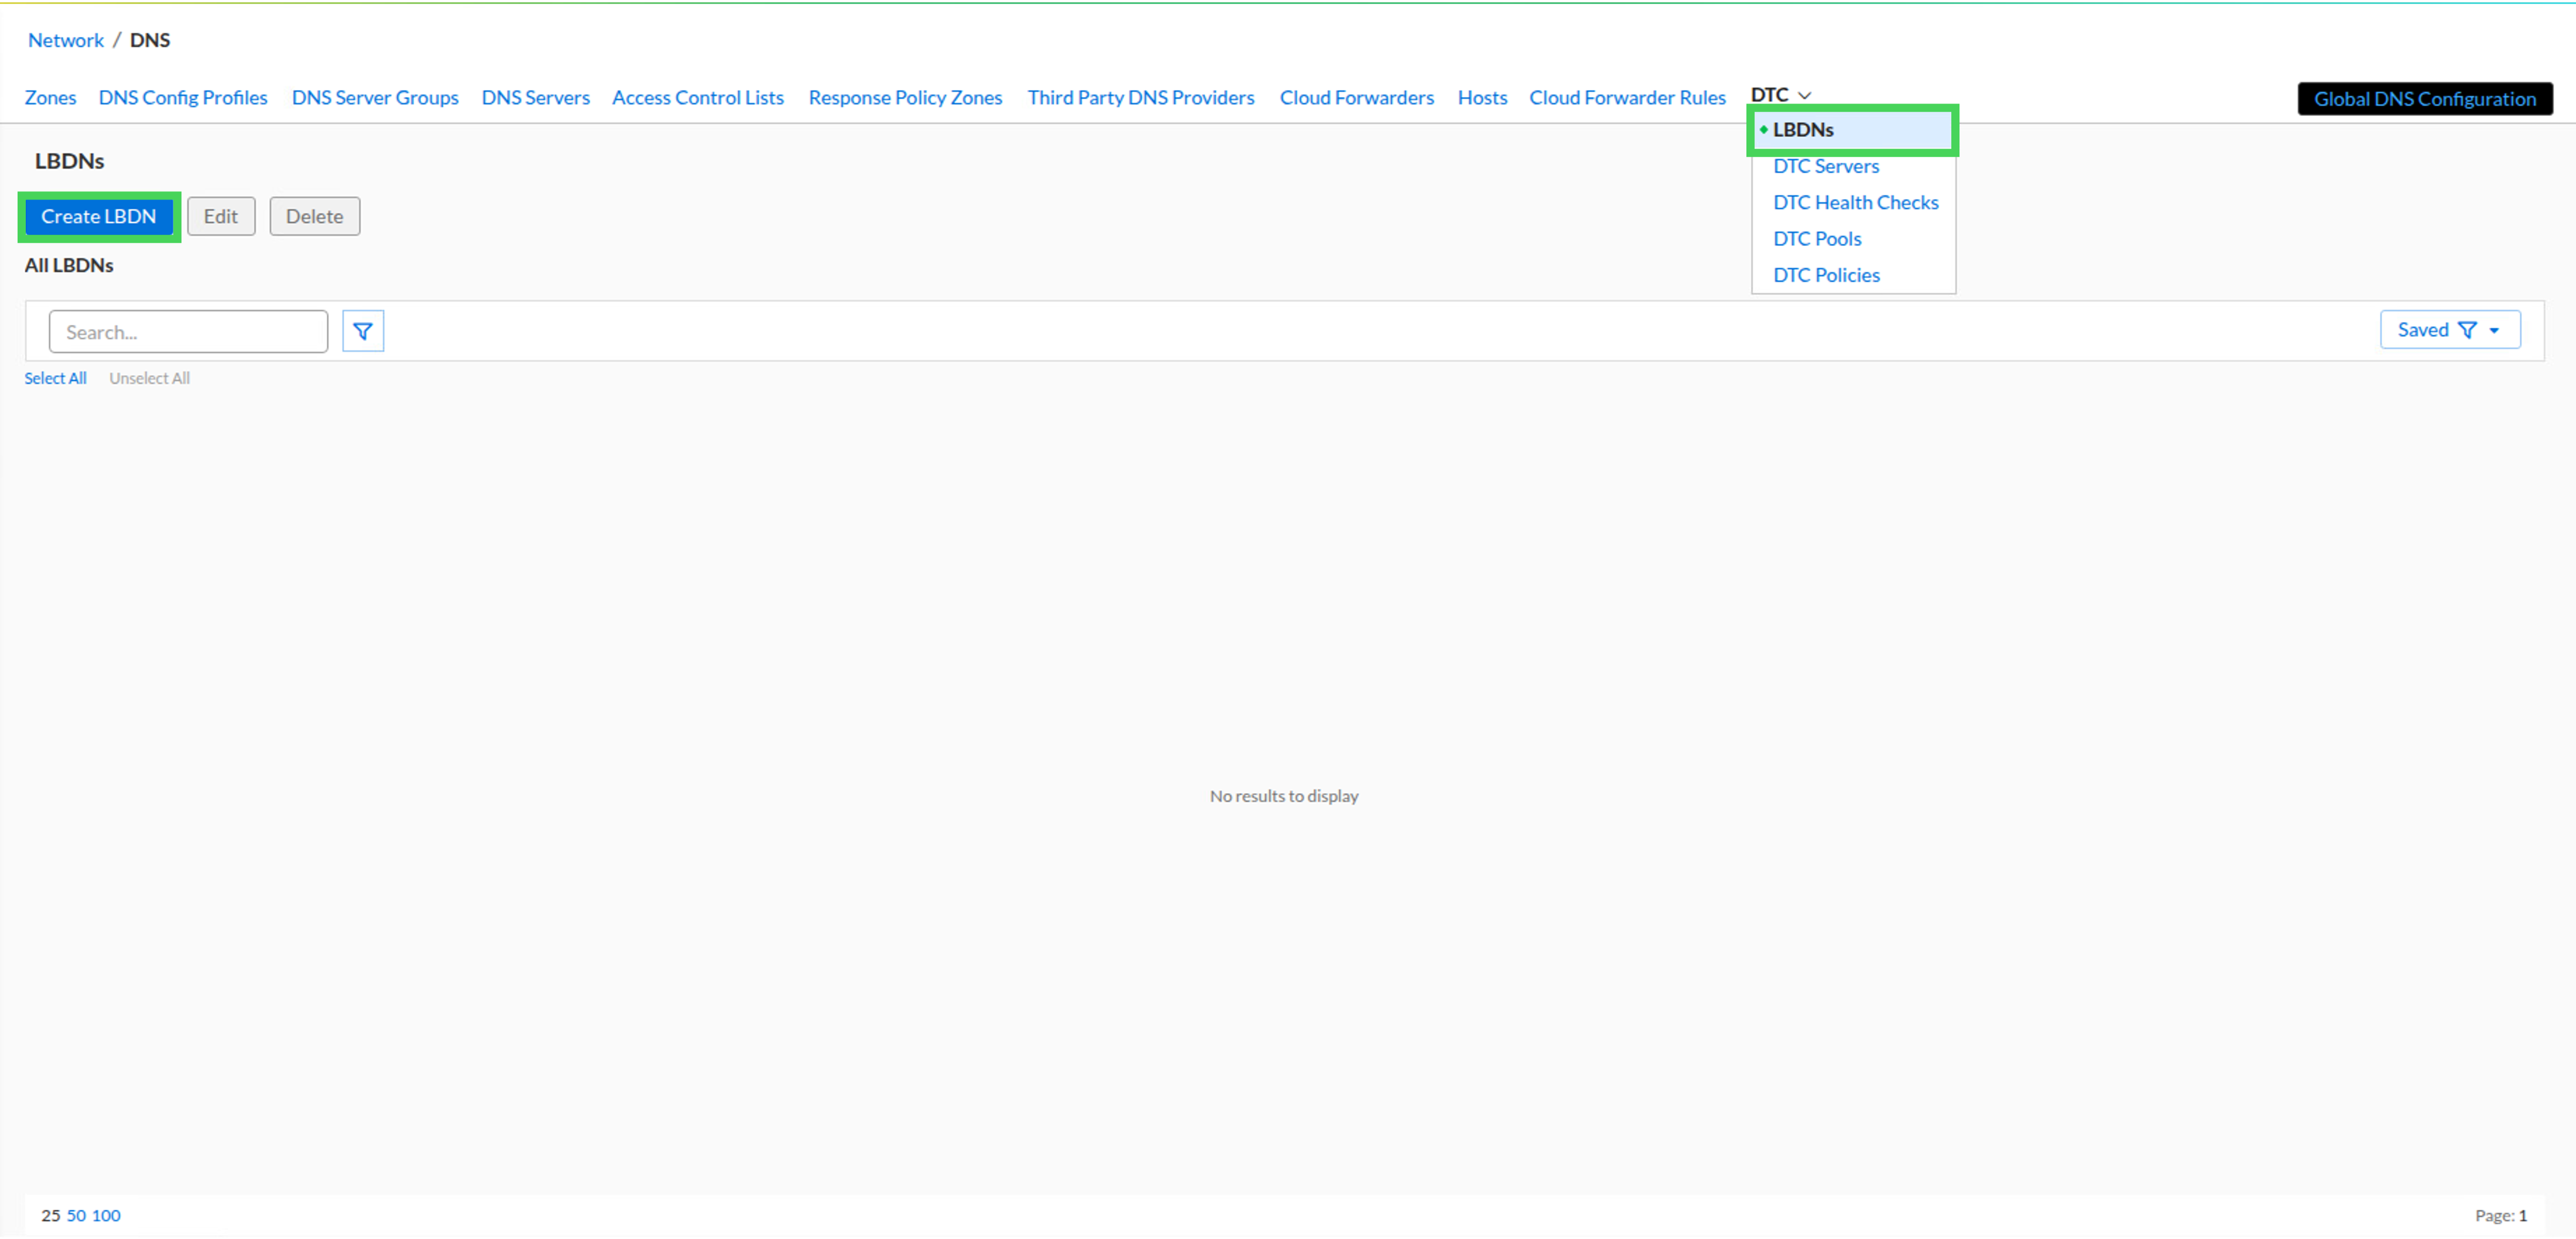Go to Response Policy Zones tab
The image size is (2576, 1239).
click(905, 98)
